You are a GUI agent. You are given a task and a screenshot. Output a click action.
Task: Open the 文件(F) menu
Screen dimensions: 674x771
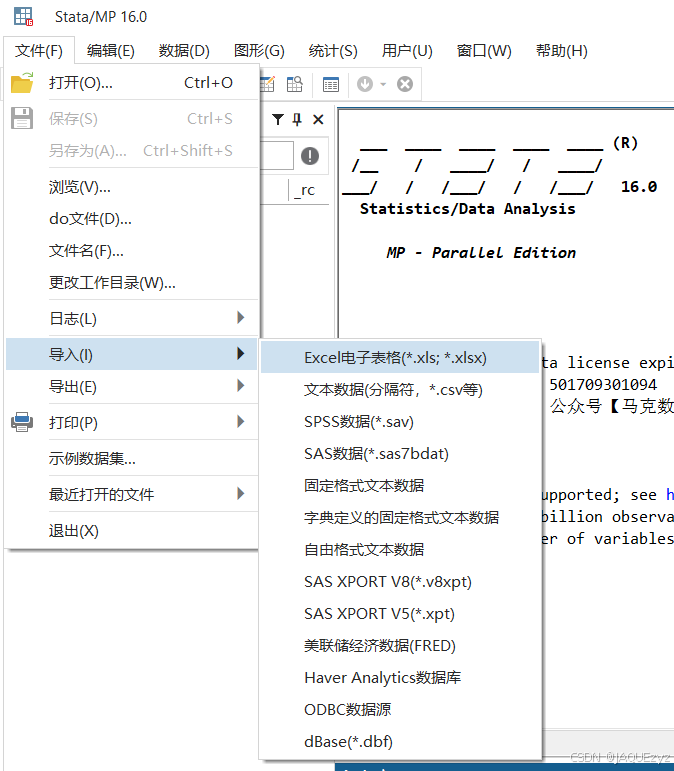point(39,51)
